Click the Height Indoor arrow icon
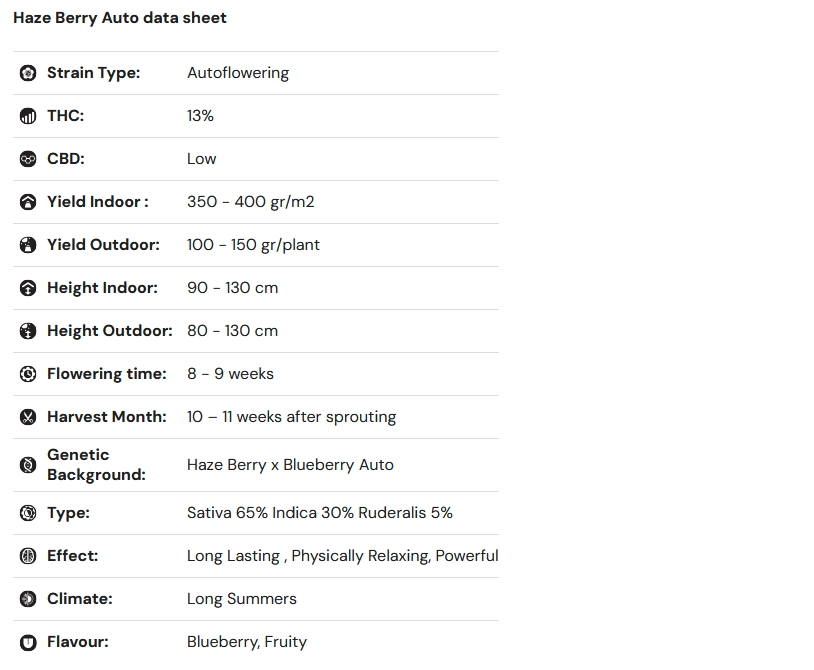The image size is (814, 670). tap(28, 288)
